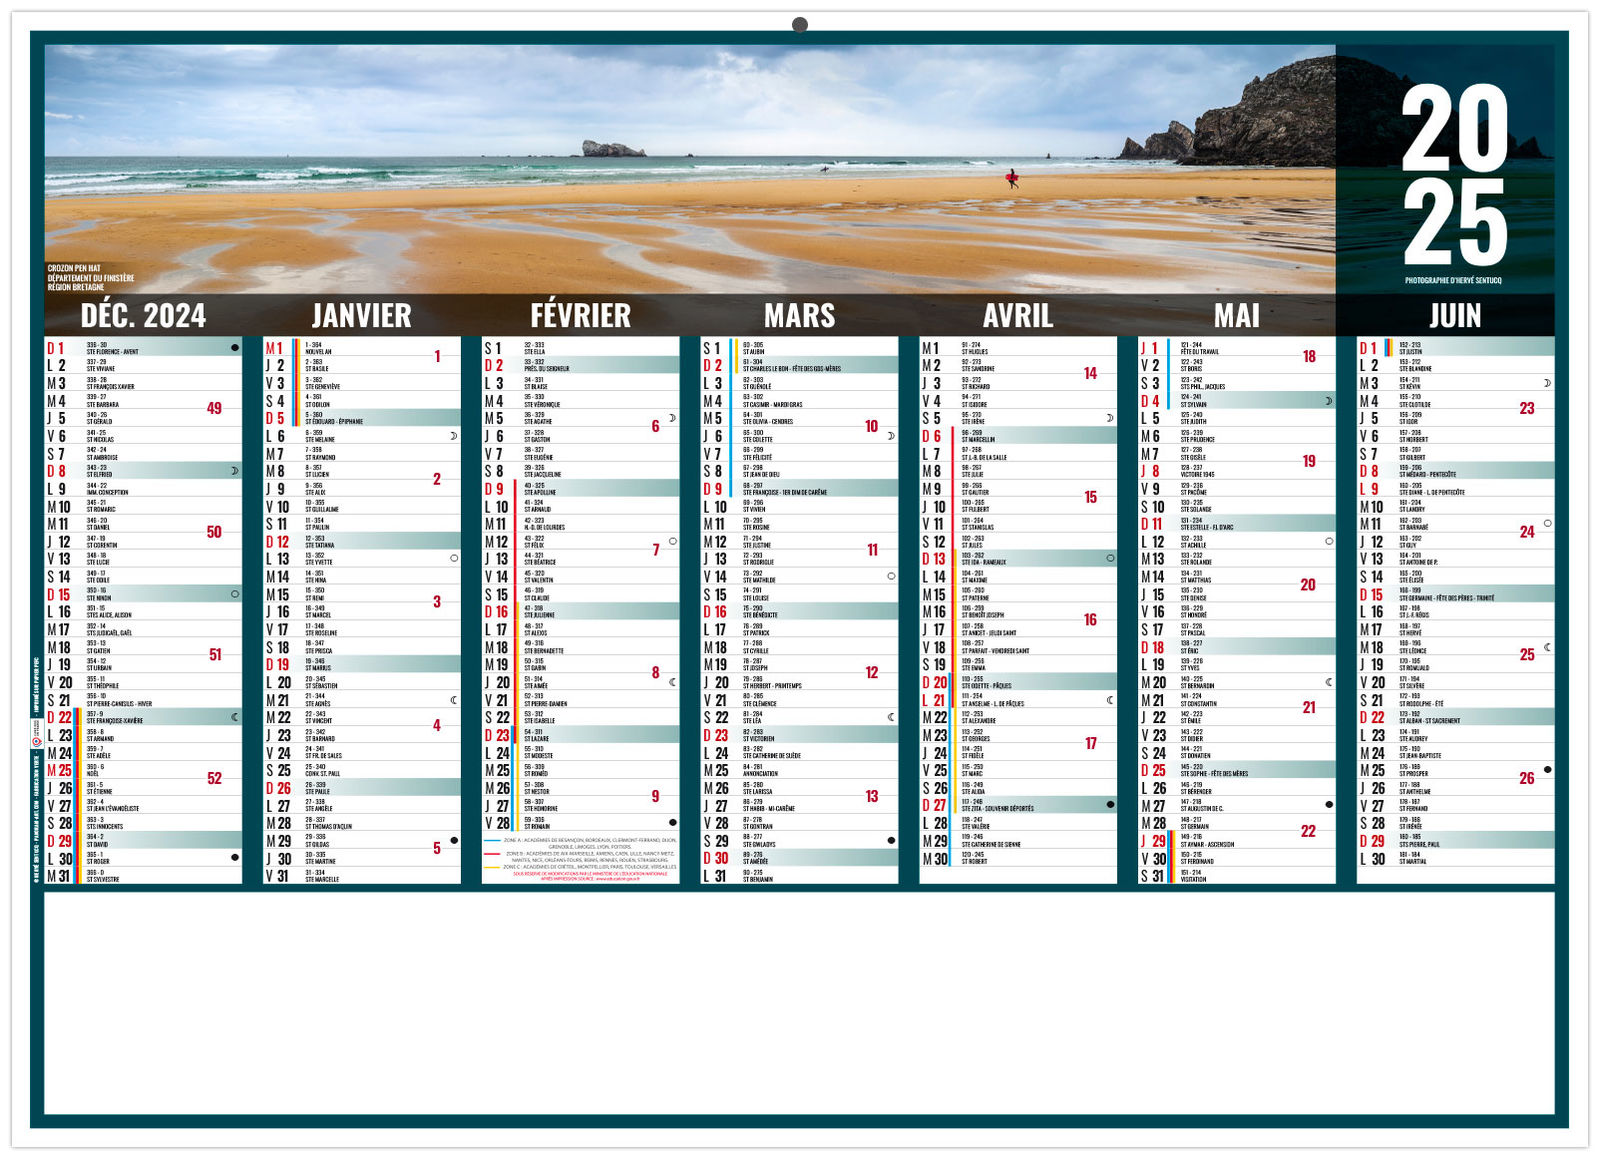Click the new moon symbol on March 29 row

click(891, 841)
